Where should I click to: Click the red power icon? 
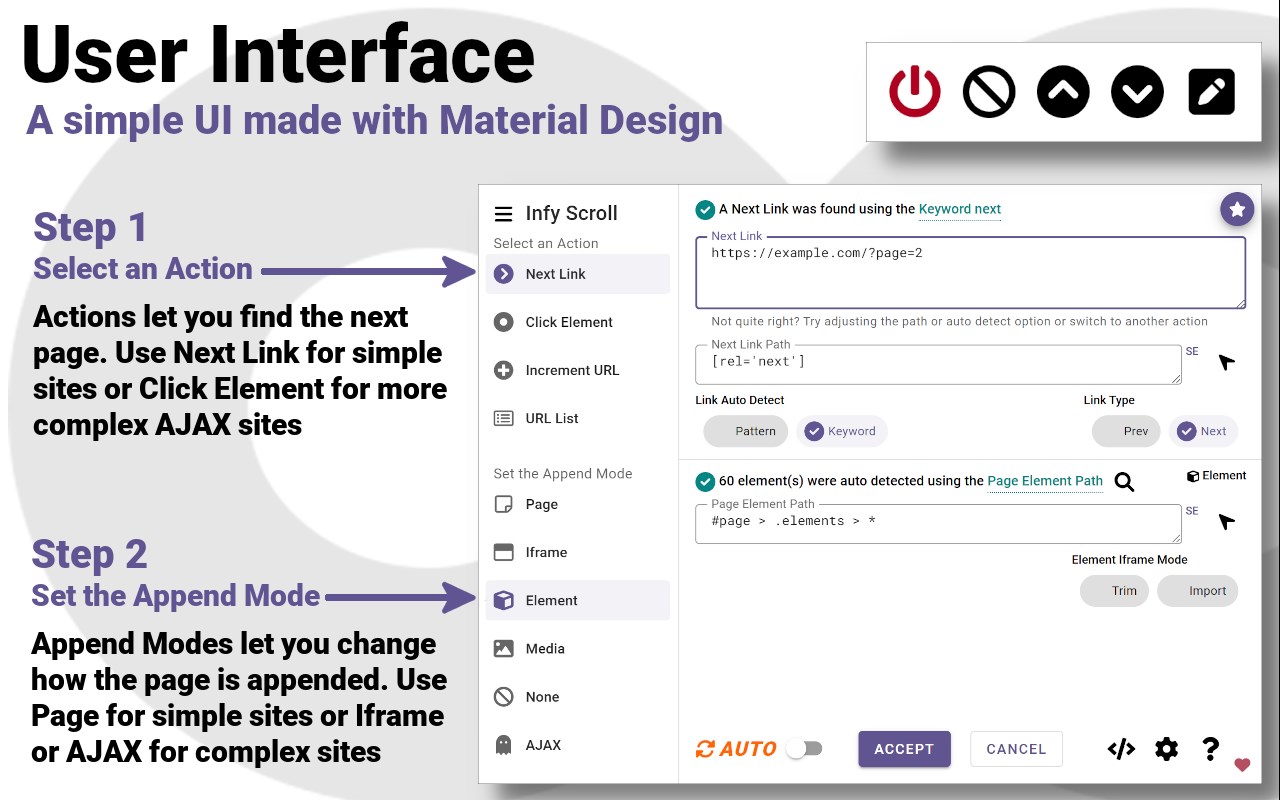pos(915,92)
